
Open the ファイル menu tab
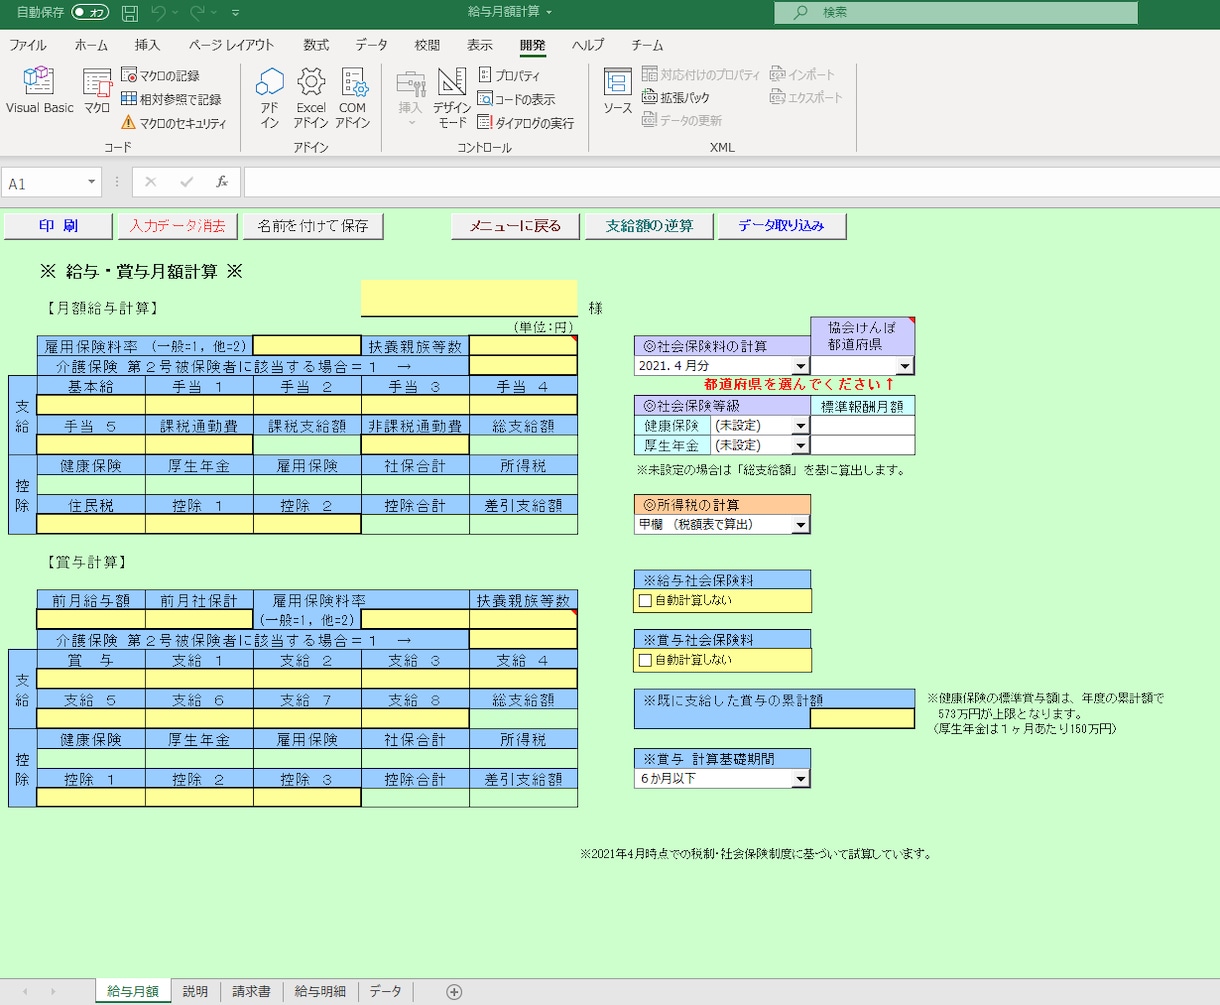(27, 45)
